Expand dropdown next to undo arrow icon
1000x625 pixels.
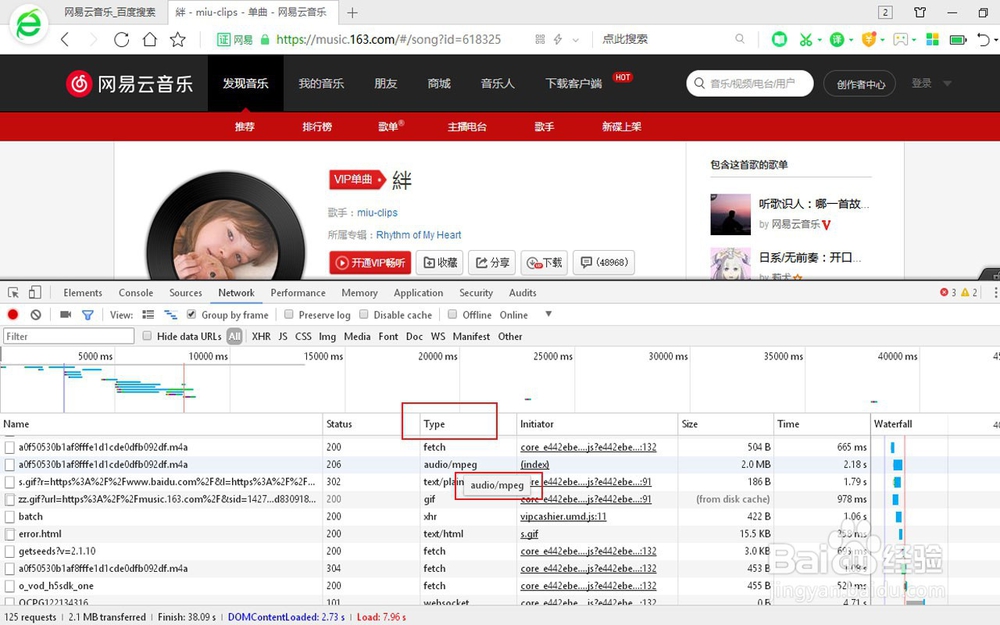pos(996,40)
